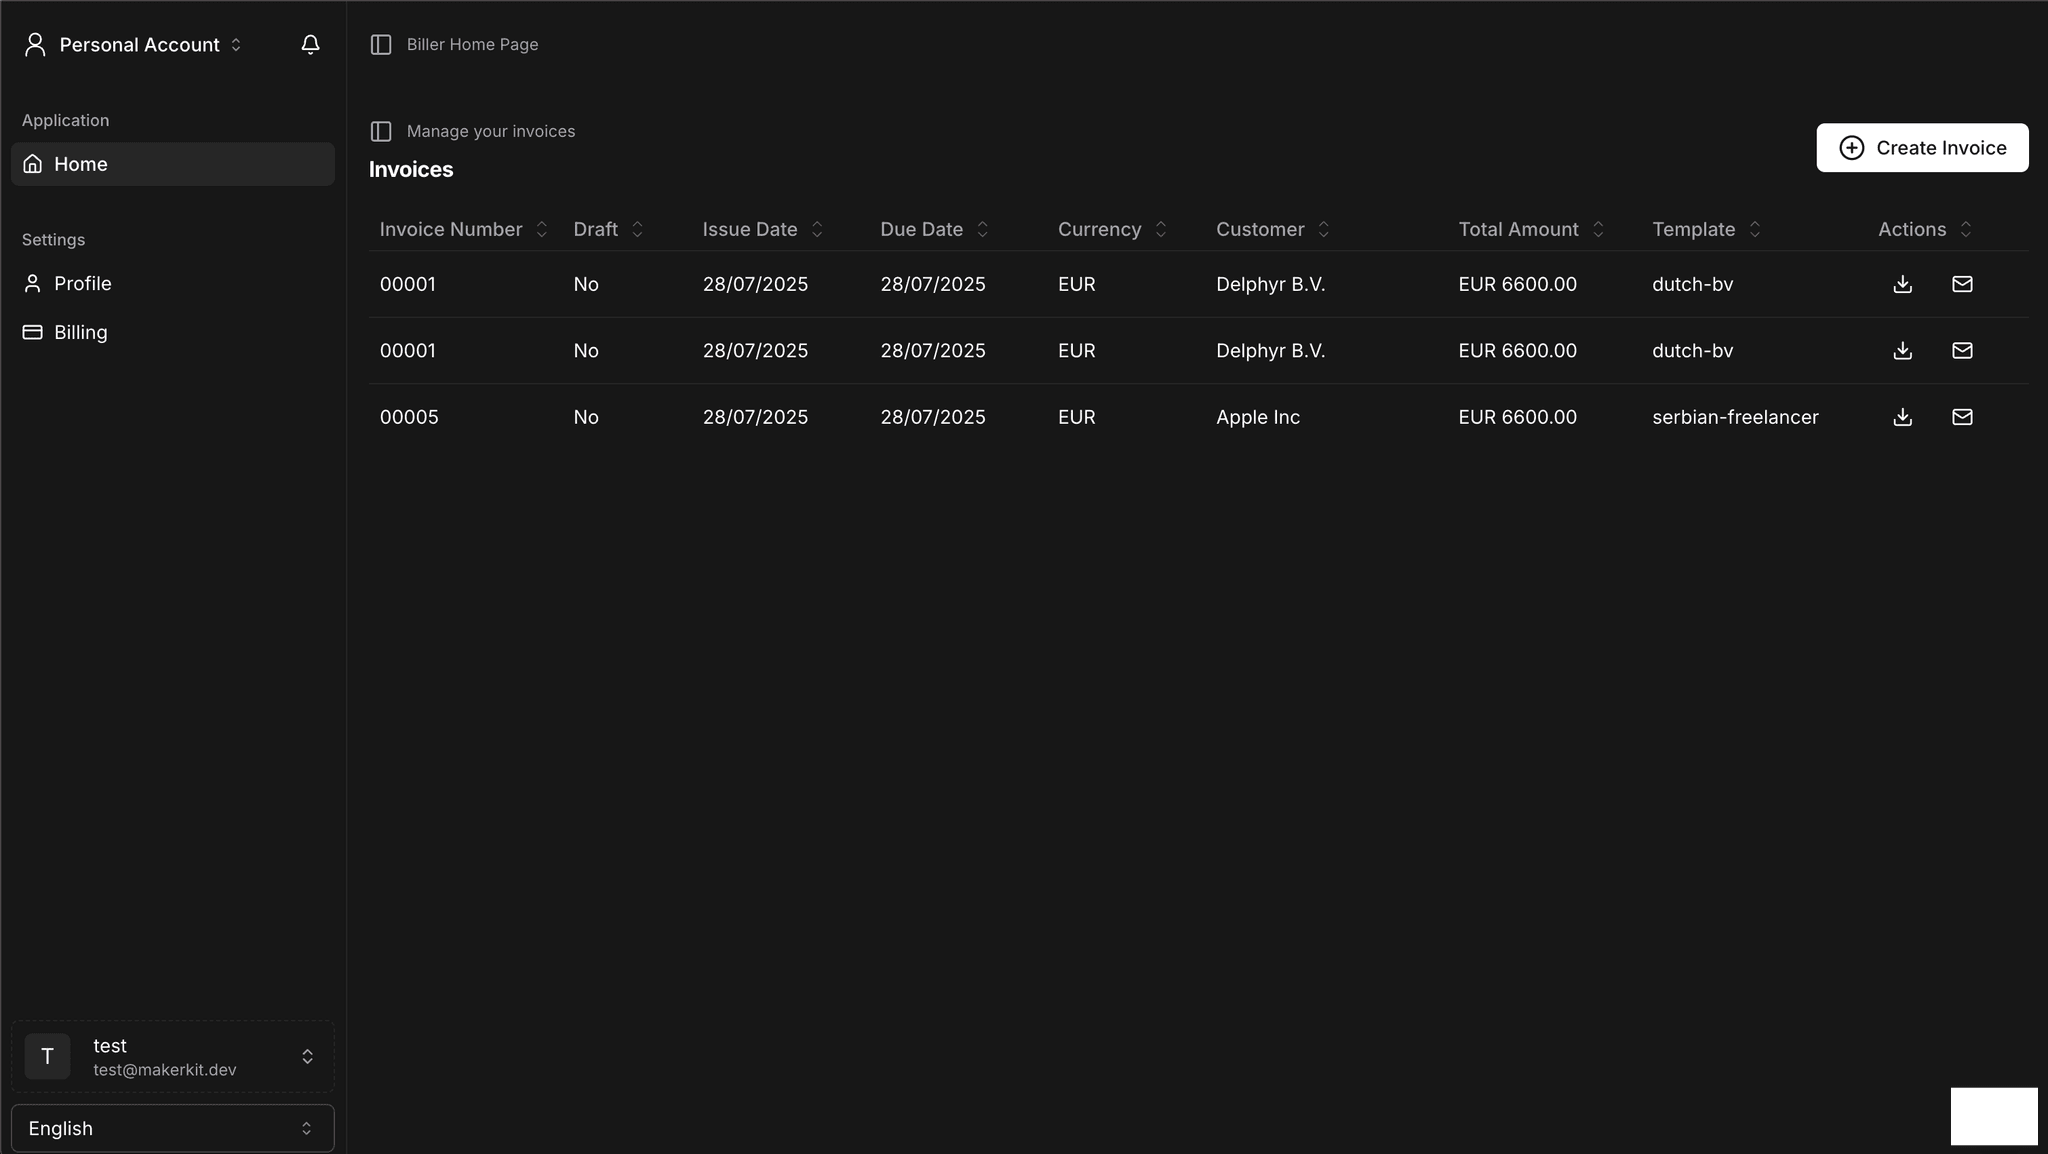Click the Billing card icon

31,332
